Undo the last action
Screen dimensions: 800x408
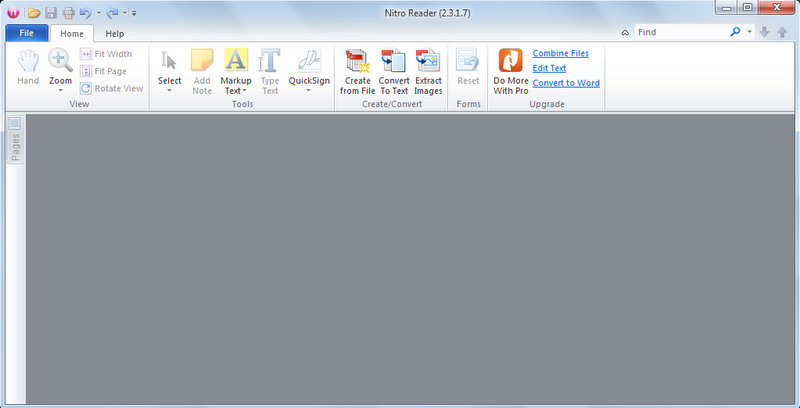tap(85, 13)
